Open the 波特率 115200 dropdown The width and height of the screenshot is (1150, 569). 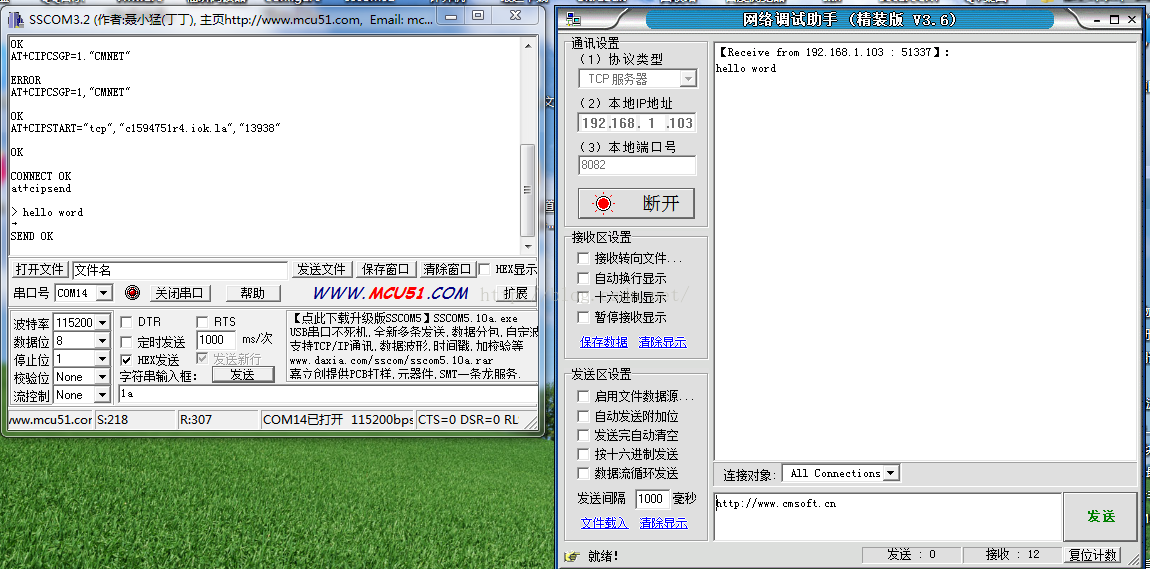(102, 323)
